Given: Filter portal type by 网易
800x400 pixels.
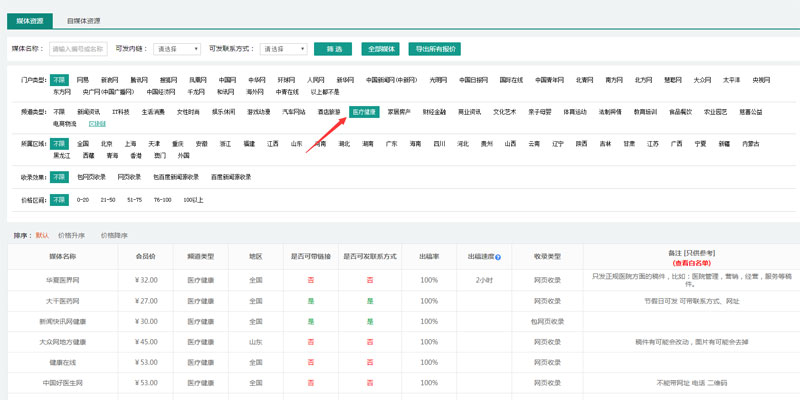Looking at the screenshot, I should [83, 80].
